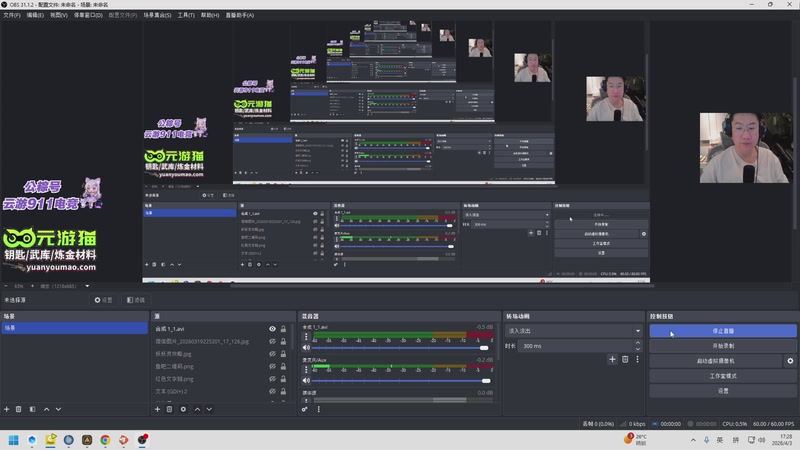Mute the 1_1.avi audio channel speaker icon
The width and height of the screenshot is (800, 450).
[306, 348]
